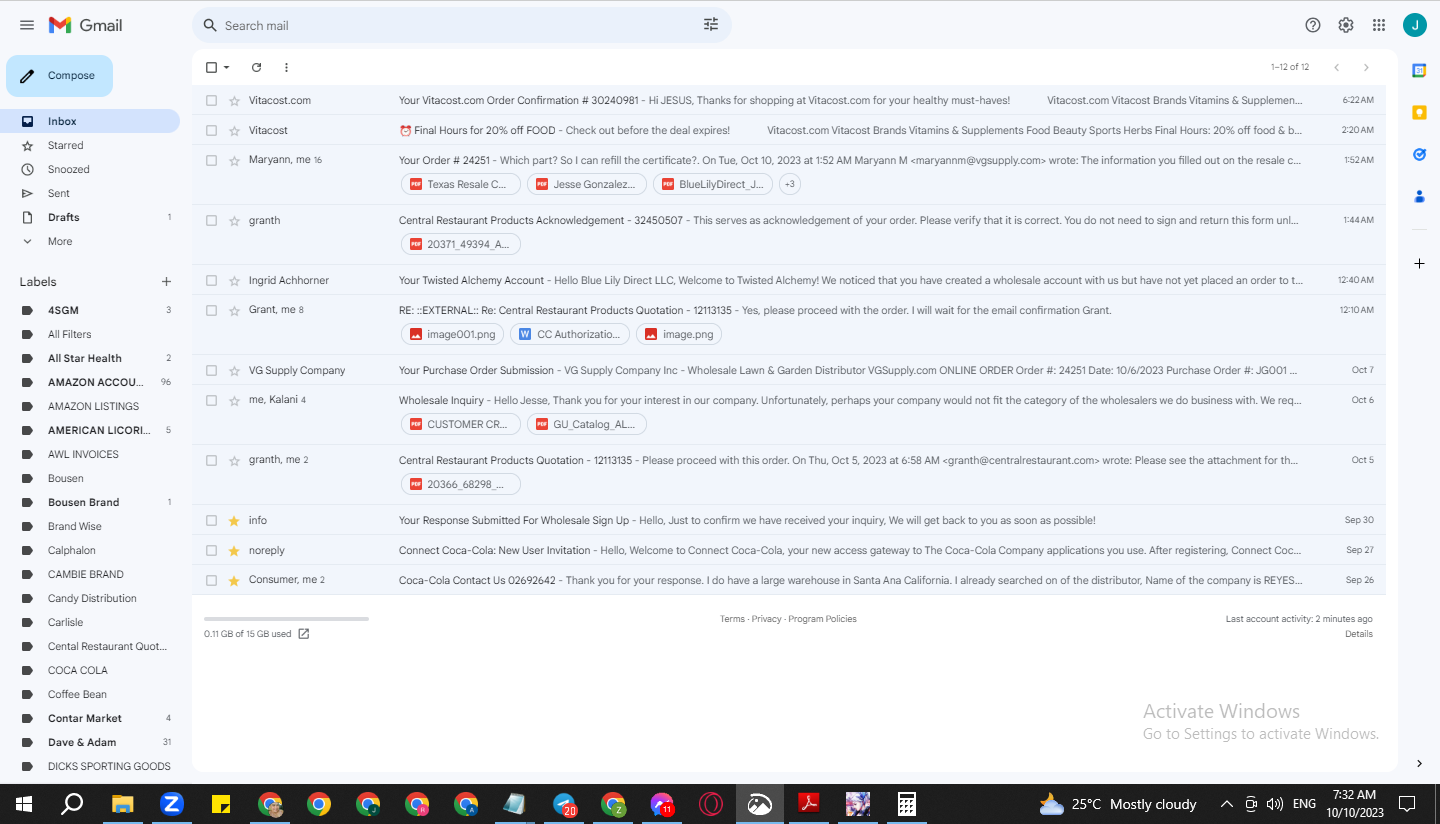This screenshot has height=824, width=1440.
Task: Create a new label with plus icon
Action: tap(166, 282)
